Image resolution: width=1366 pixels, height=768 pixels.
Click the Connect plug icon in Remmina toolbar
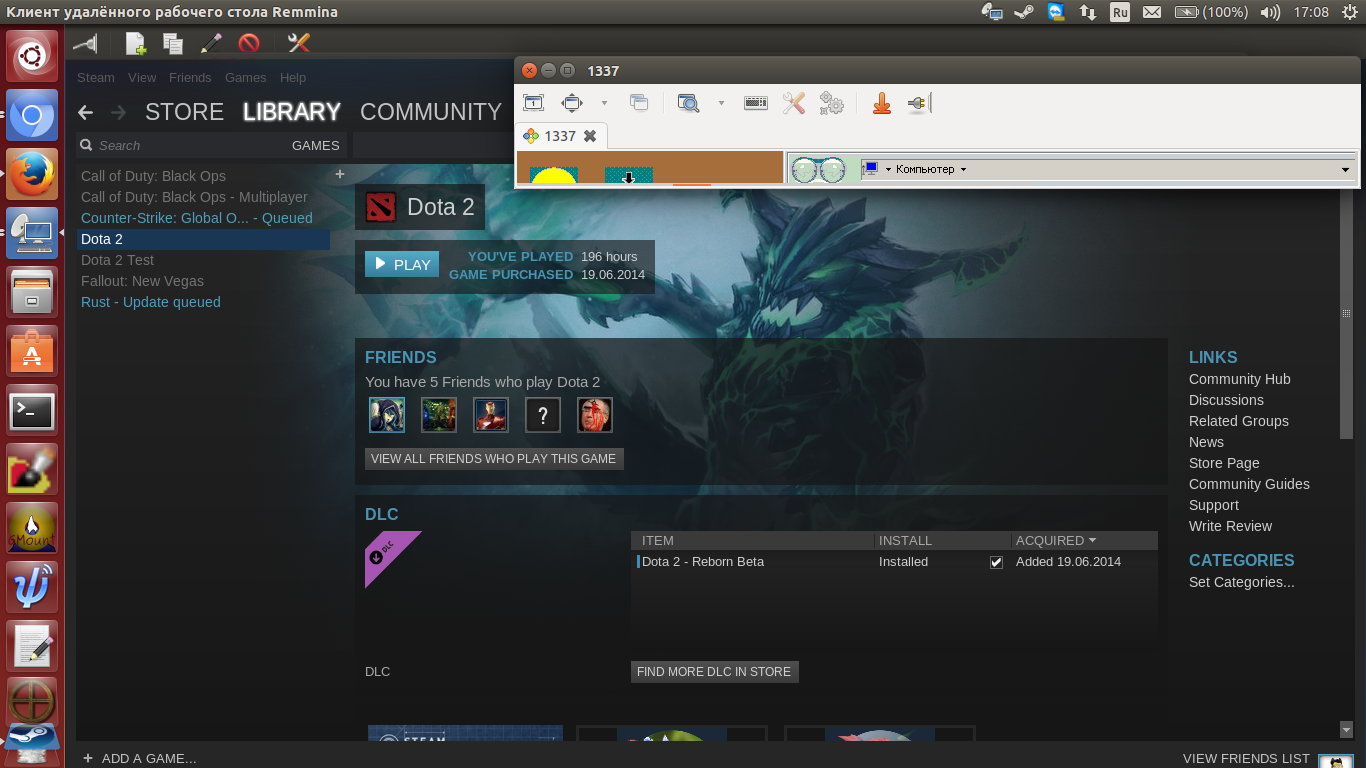point(86,43)
